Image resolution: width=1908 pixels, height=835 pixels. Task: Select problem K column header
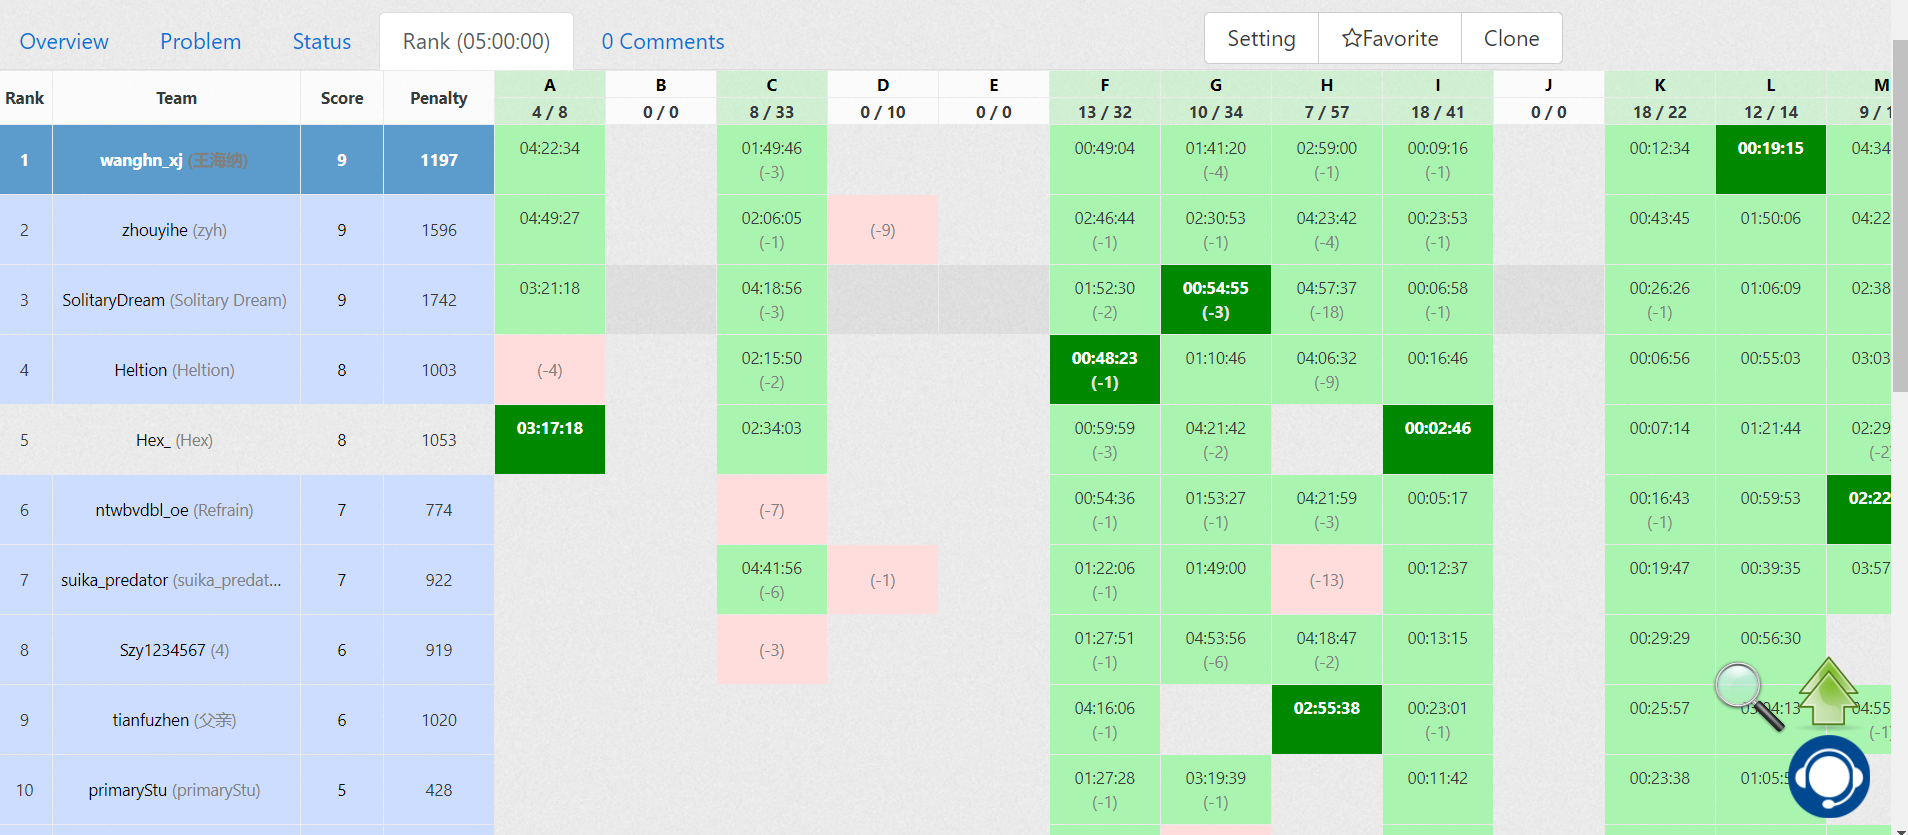click(1659, 86)
